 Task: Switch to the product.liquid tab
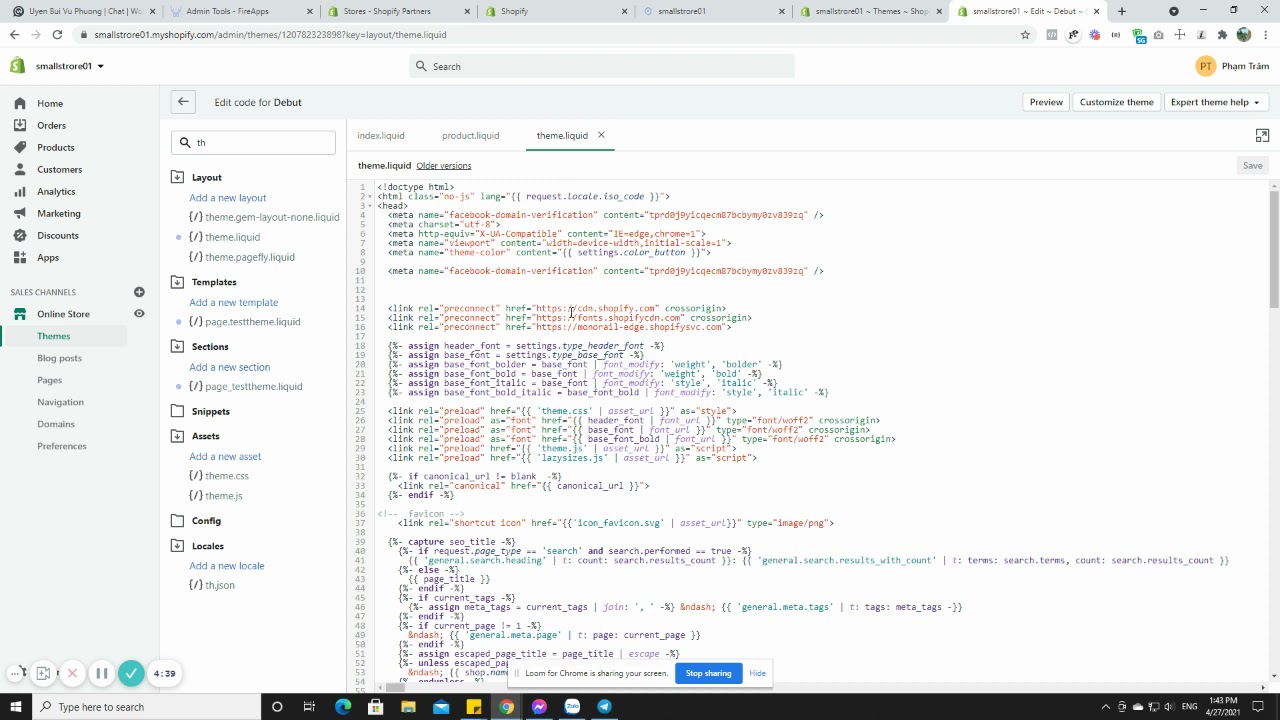click(470, 136)
